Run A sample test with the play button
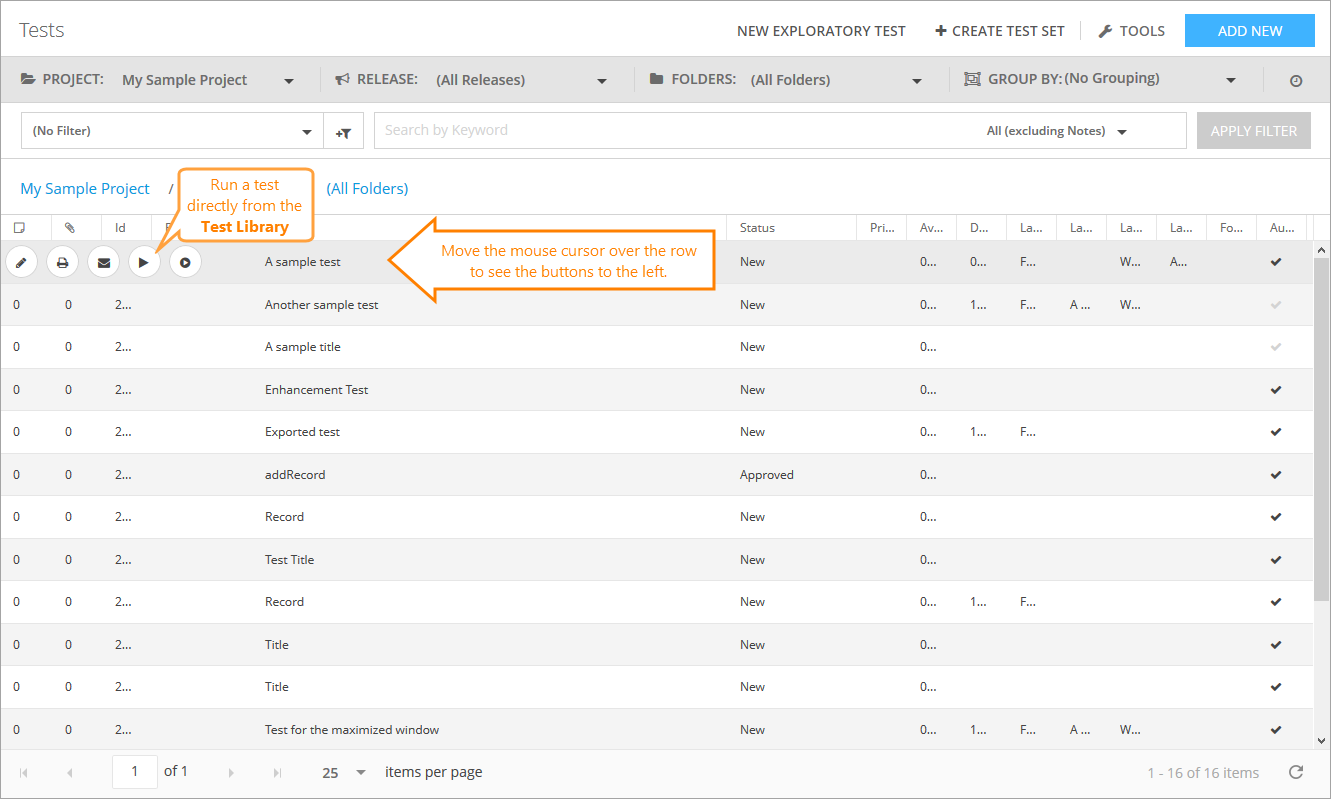 [144, 263]
